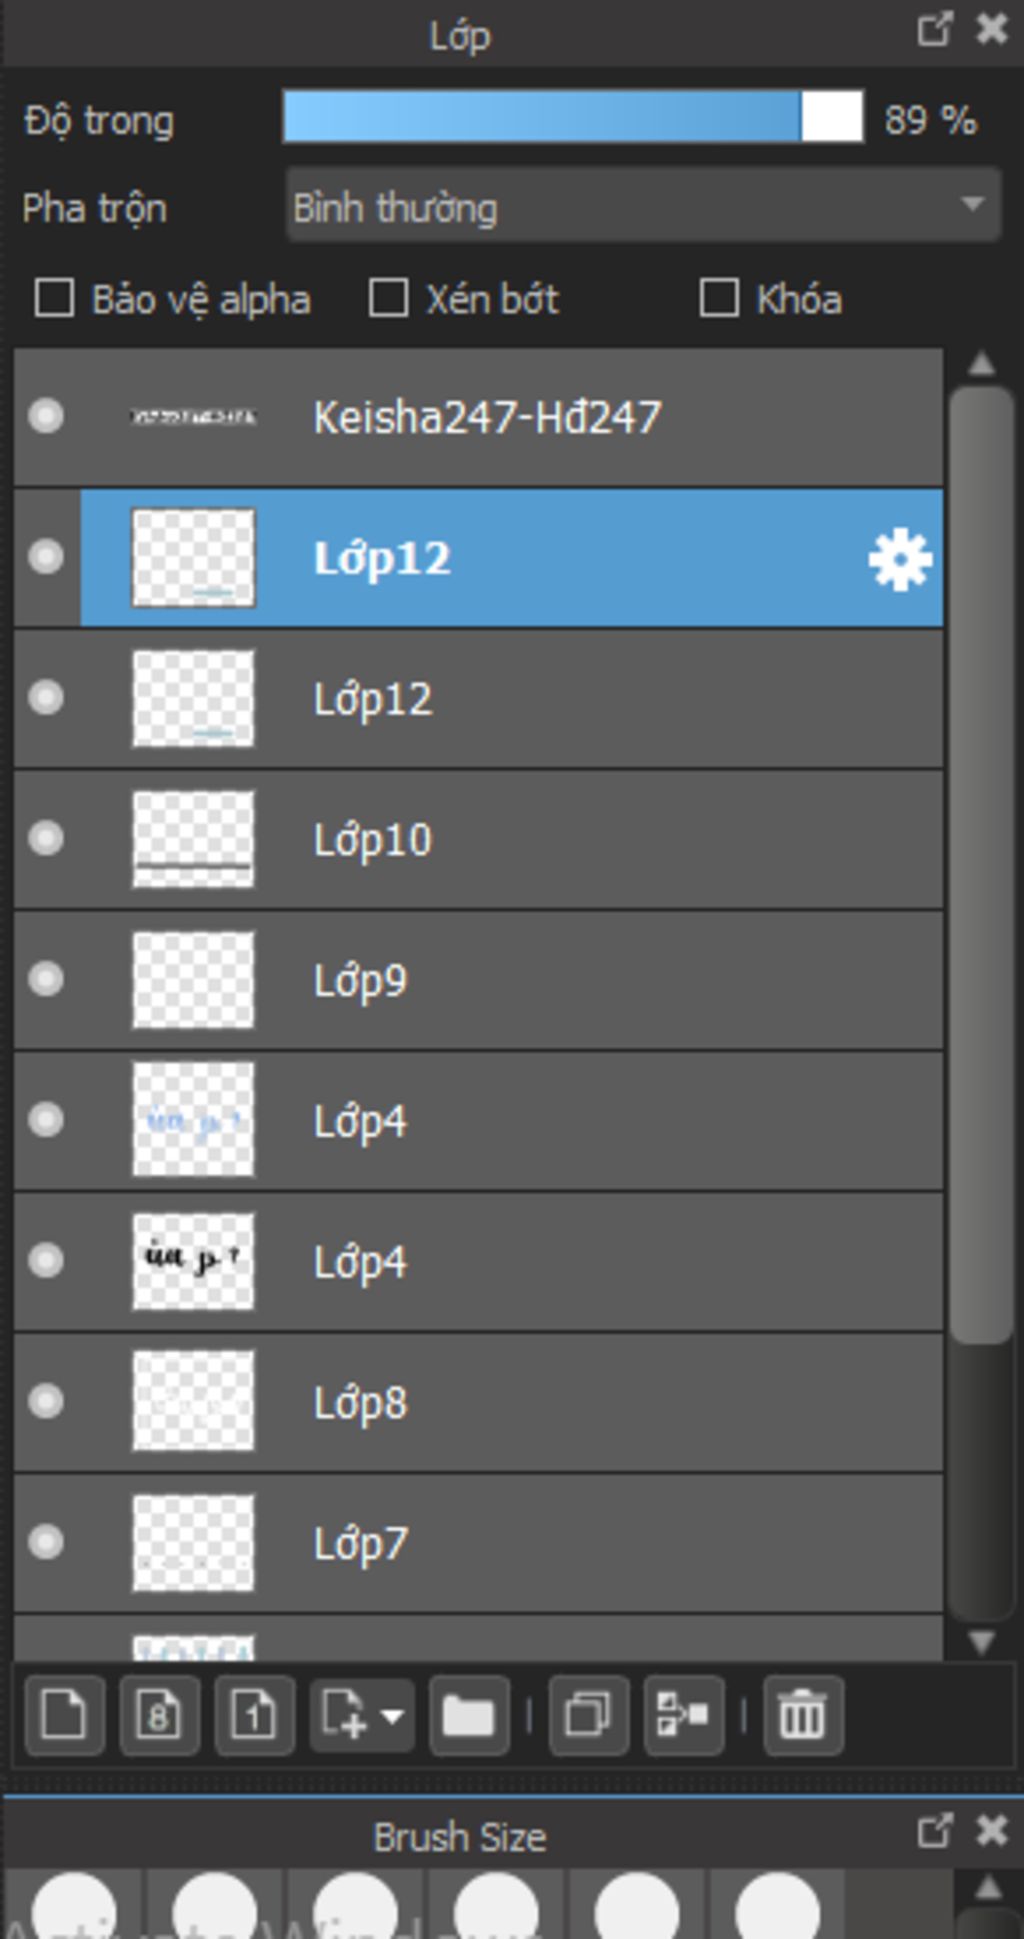Hide the Keisha247-Hđ247 layer
This screenshot has height=1939, width=1024.
pos(46,416)
